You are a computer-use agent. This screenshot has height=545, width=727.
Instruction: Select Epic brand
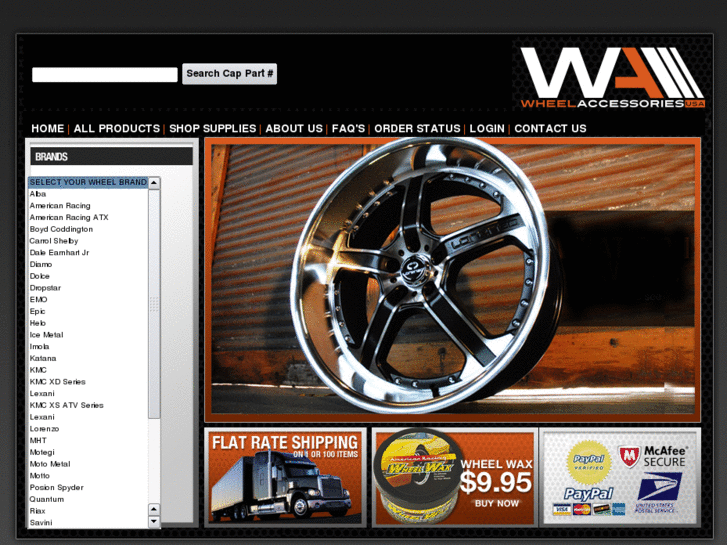point(88,311)
